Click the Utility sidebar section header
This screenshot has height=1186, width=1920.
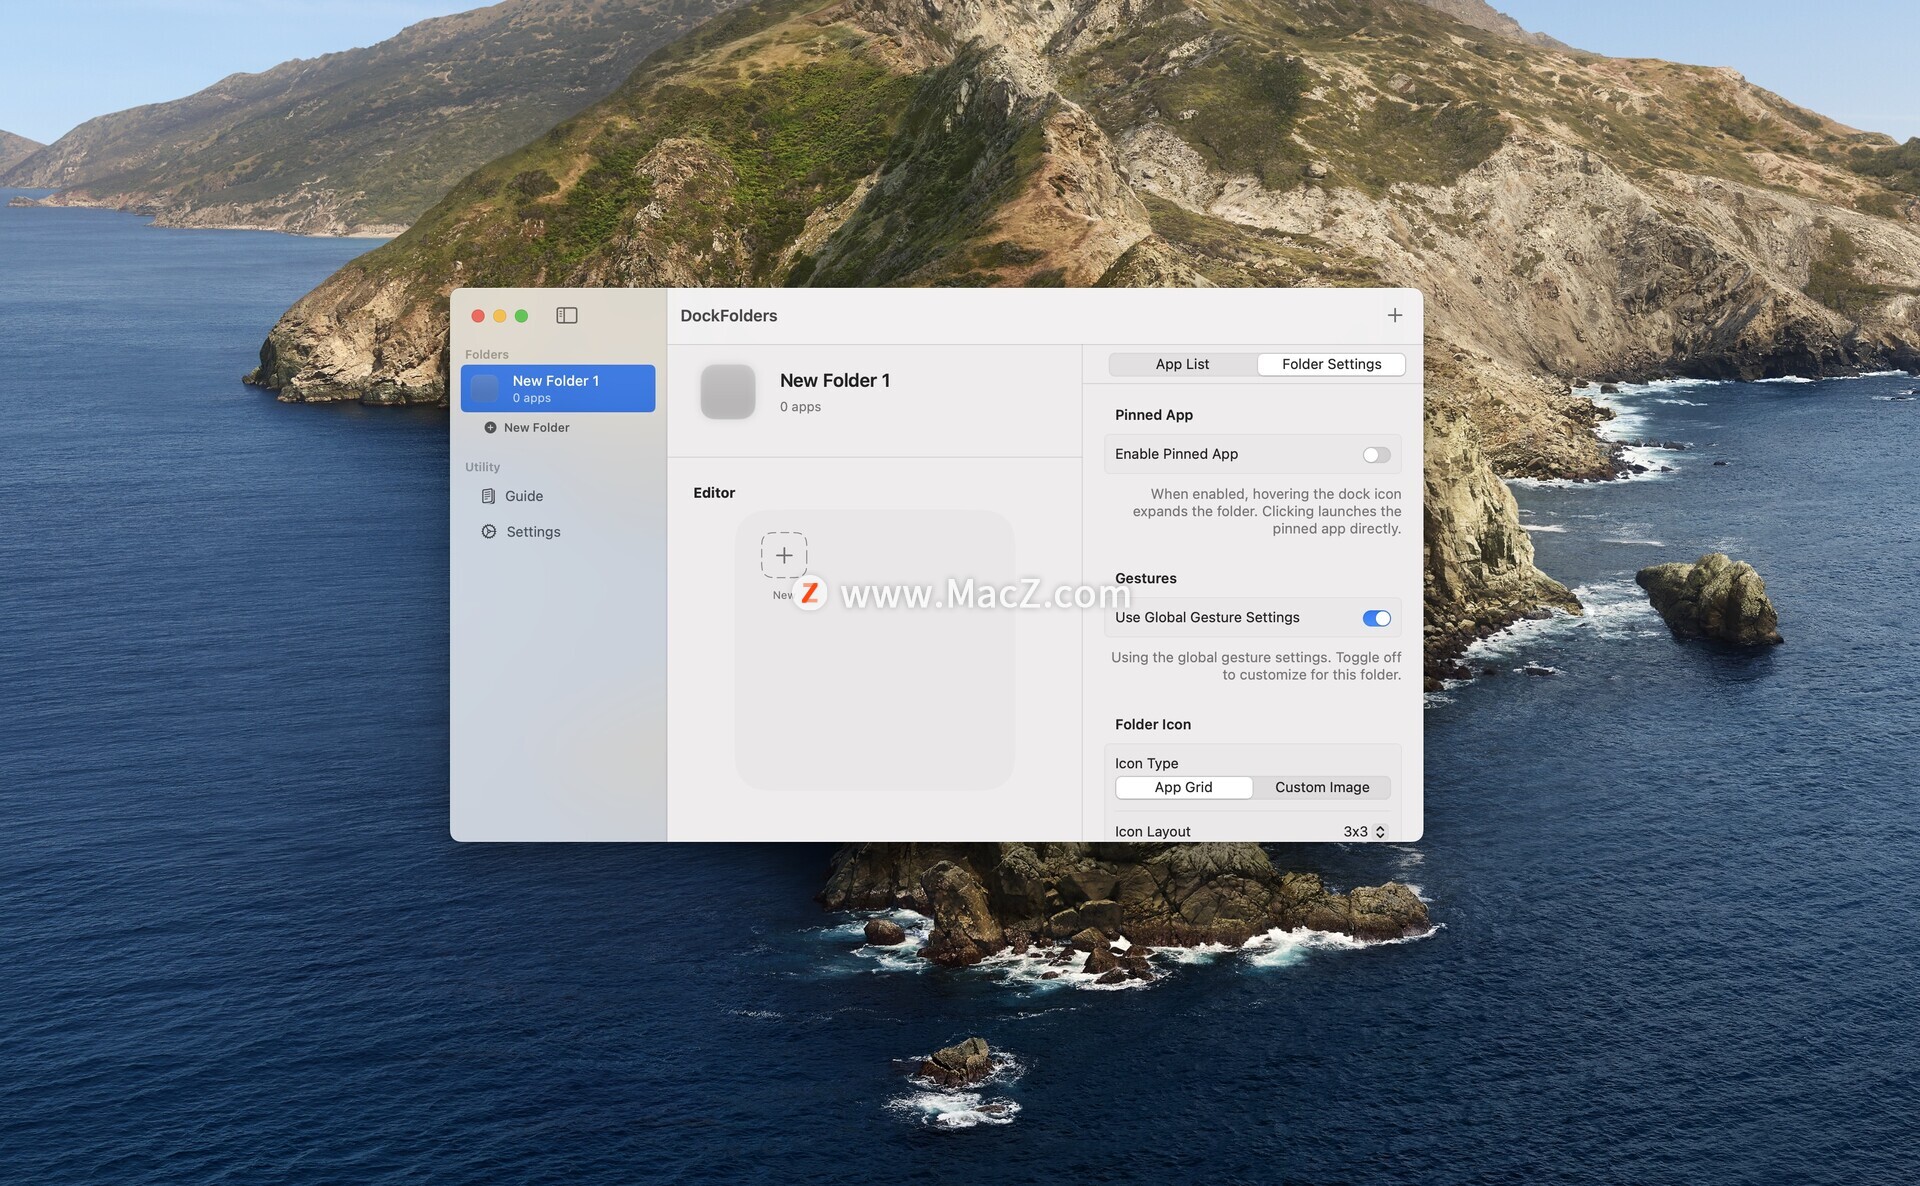(482, 467)
